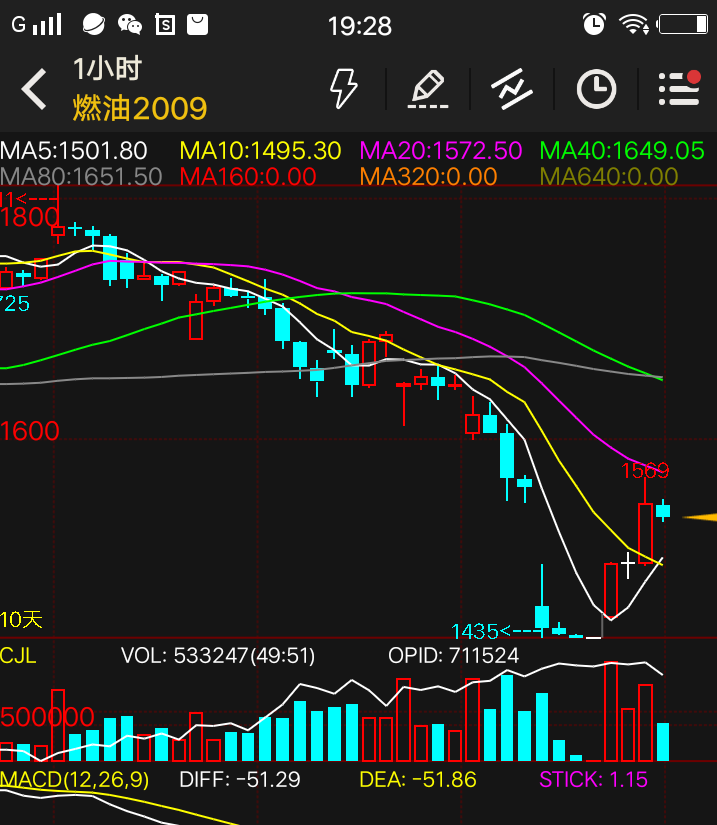Tap the 1569 high price marker

pyautogui.click(x=645, y=470)
